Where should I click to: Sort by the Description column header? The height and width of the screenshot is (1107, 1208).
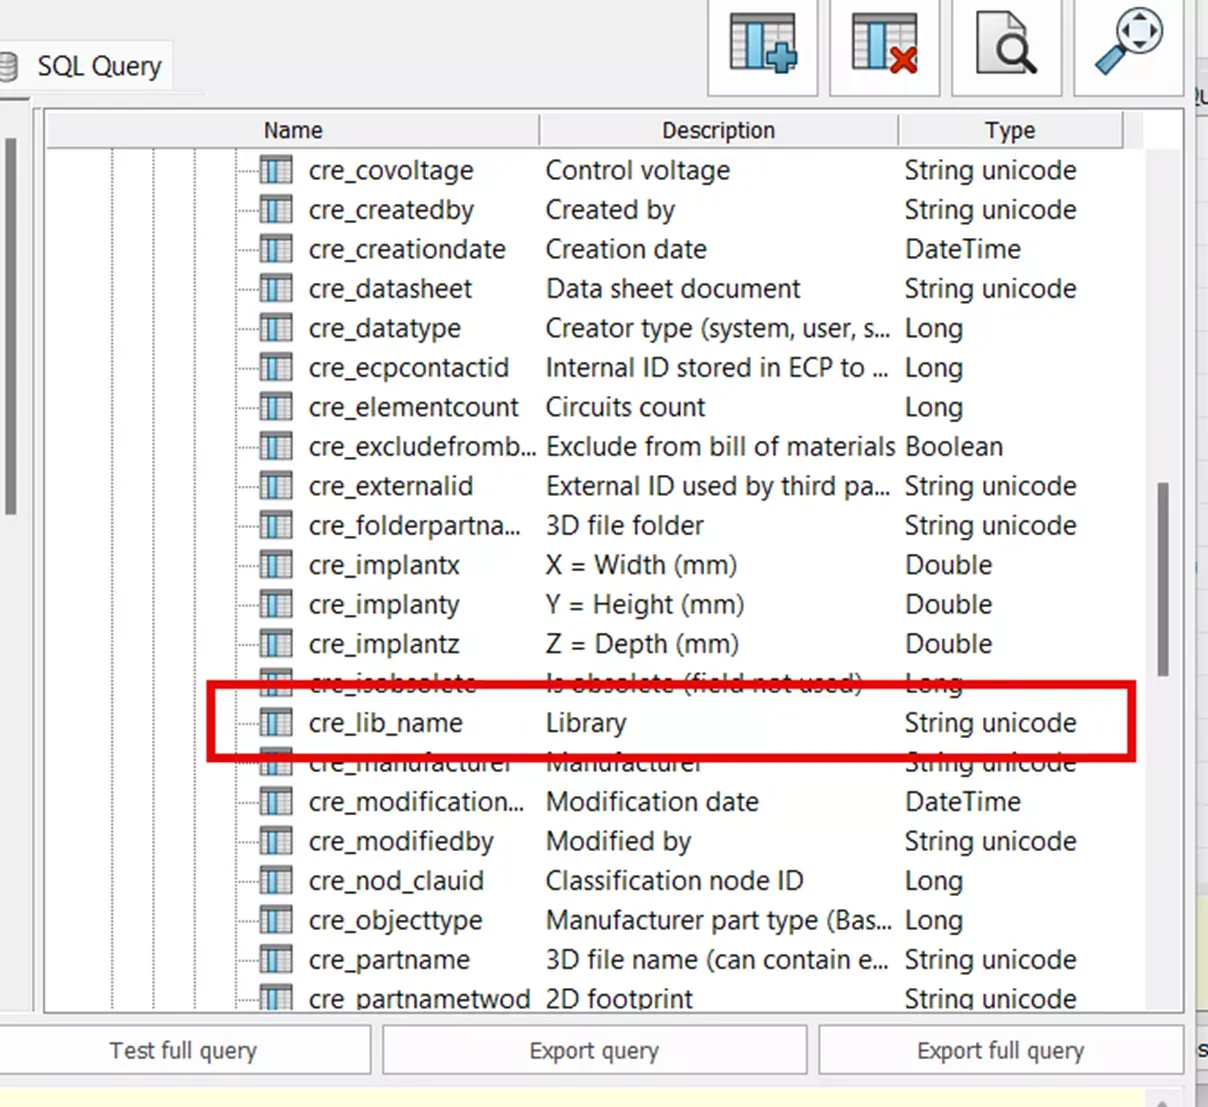718,130
